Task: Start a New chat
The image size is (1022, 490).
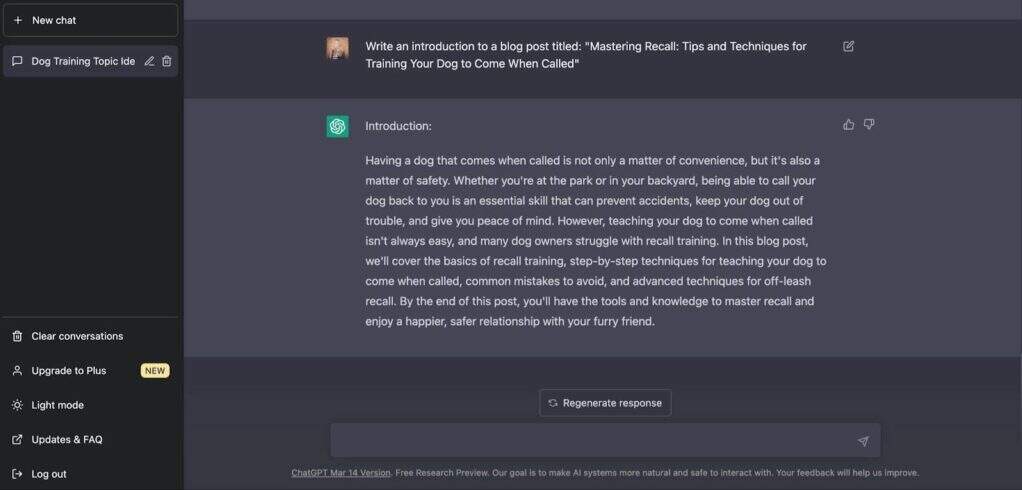Action: pyautogui.click(x=90, y=20)
